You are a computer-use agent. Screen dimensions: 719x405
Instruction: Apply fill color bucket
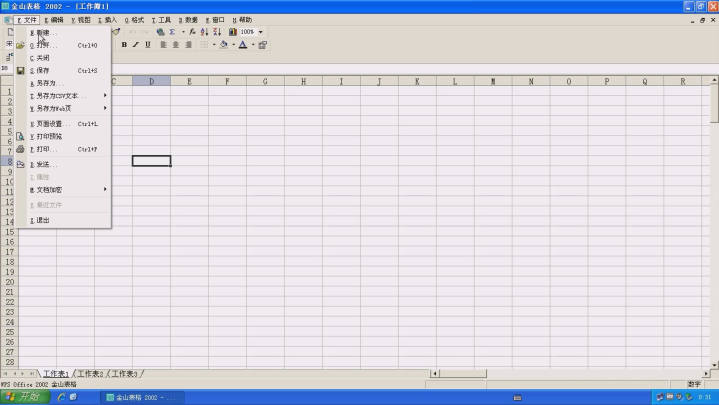pos(224,44)
